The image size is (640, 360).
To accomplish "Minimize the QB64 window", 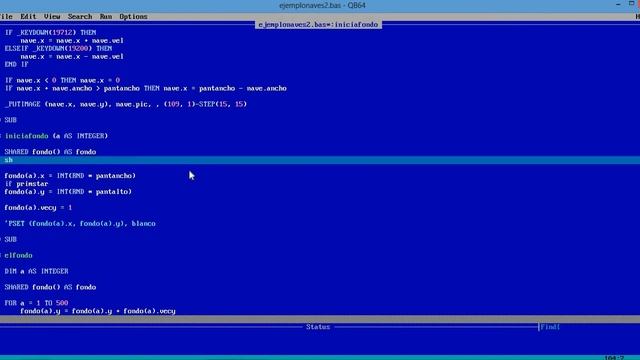I will [x=618, y=4].
